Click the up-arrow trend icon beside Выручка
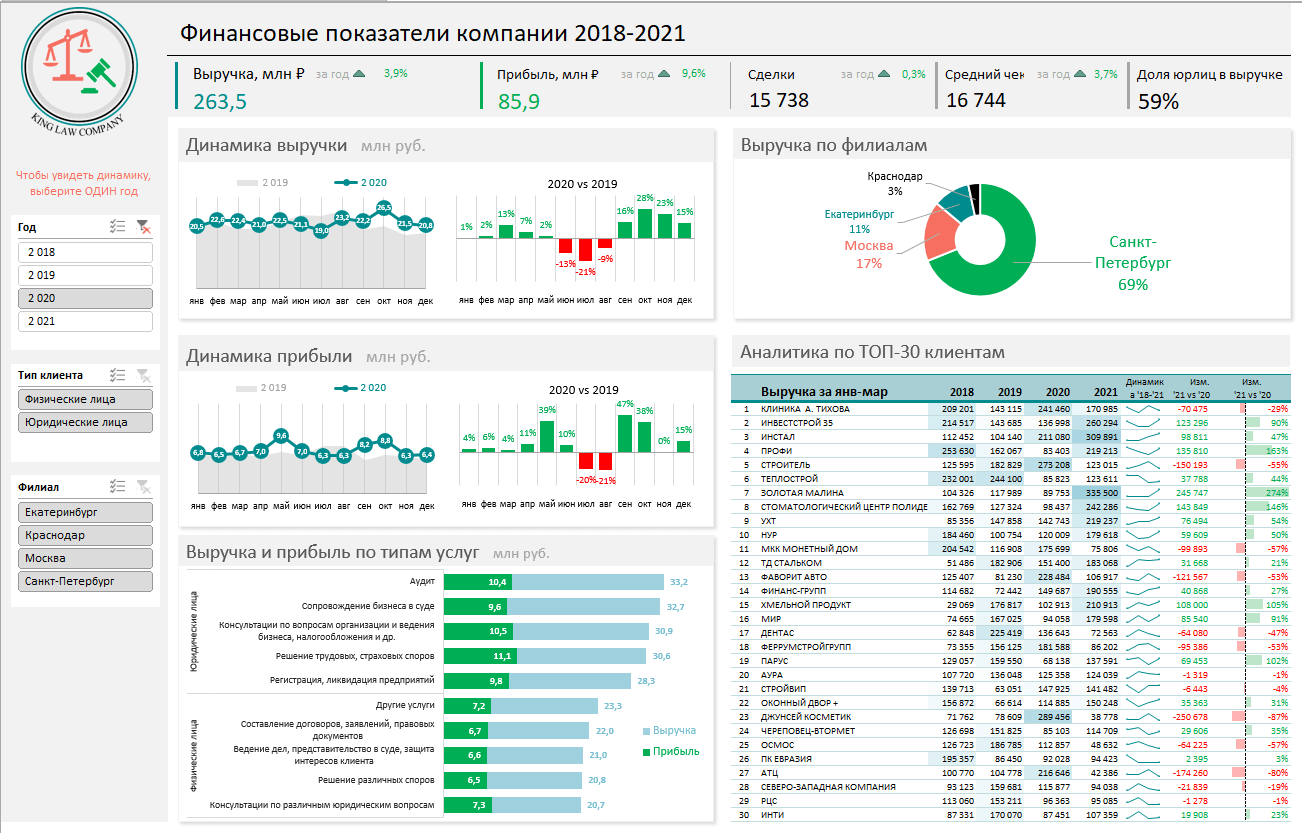Screen dimensions: 1302x833 tap(359, 74)
